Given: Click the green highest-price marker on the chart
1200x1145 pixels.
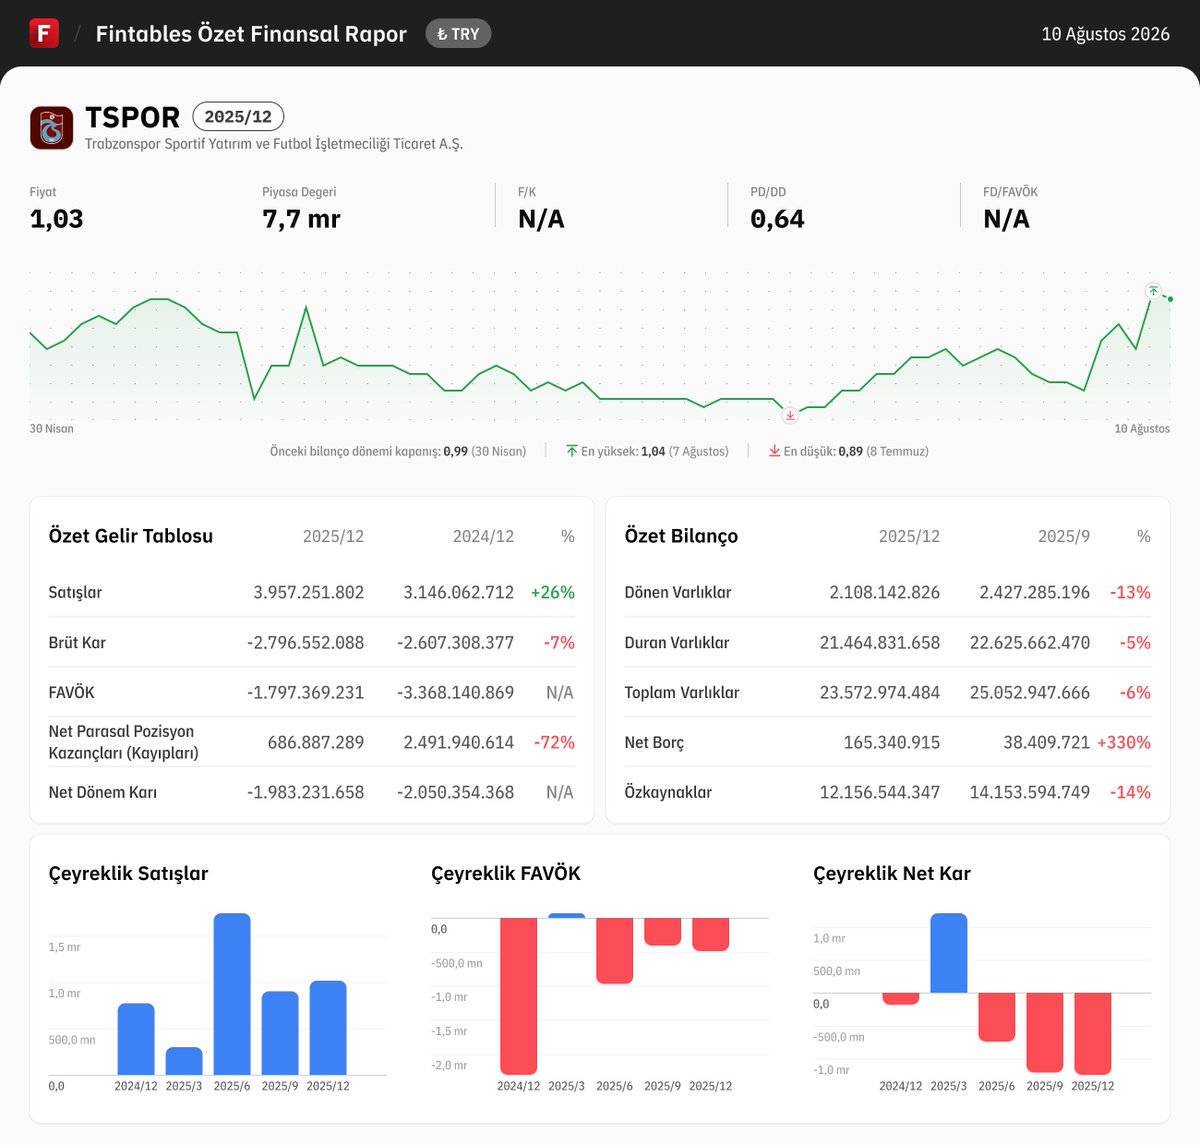Looking at the screenshot, I should 1153,291.
